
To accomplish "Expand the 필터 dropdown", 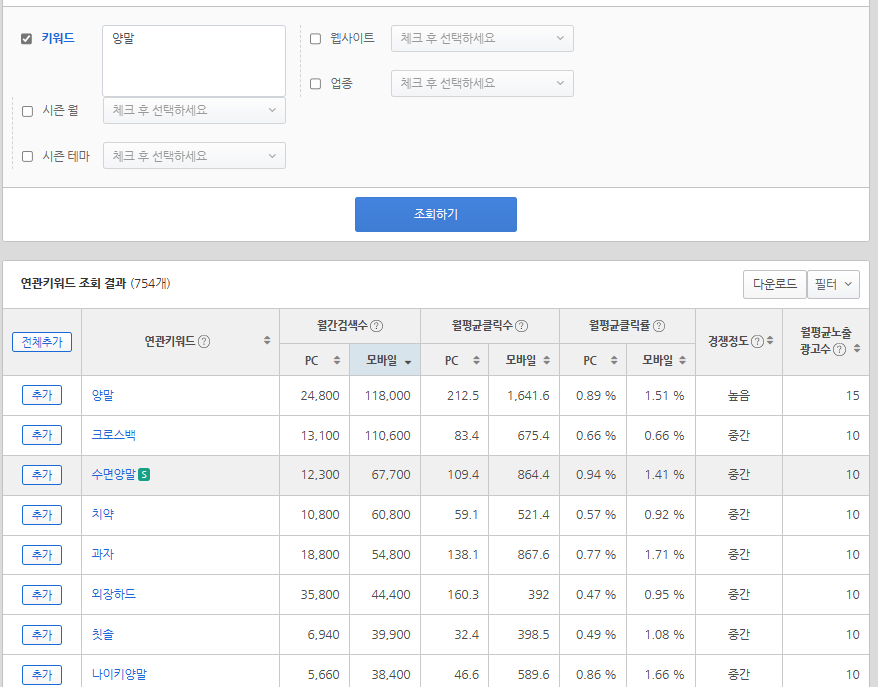I will click(x=833, y=284).
